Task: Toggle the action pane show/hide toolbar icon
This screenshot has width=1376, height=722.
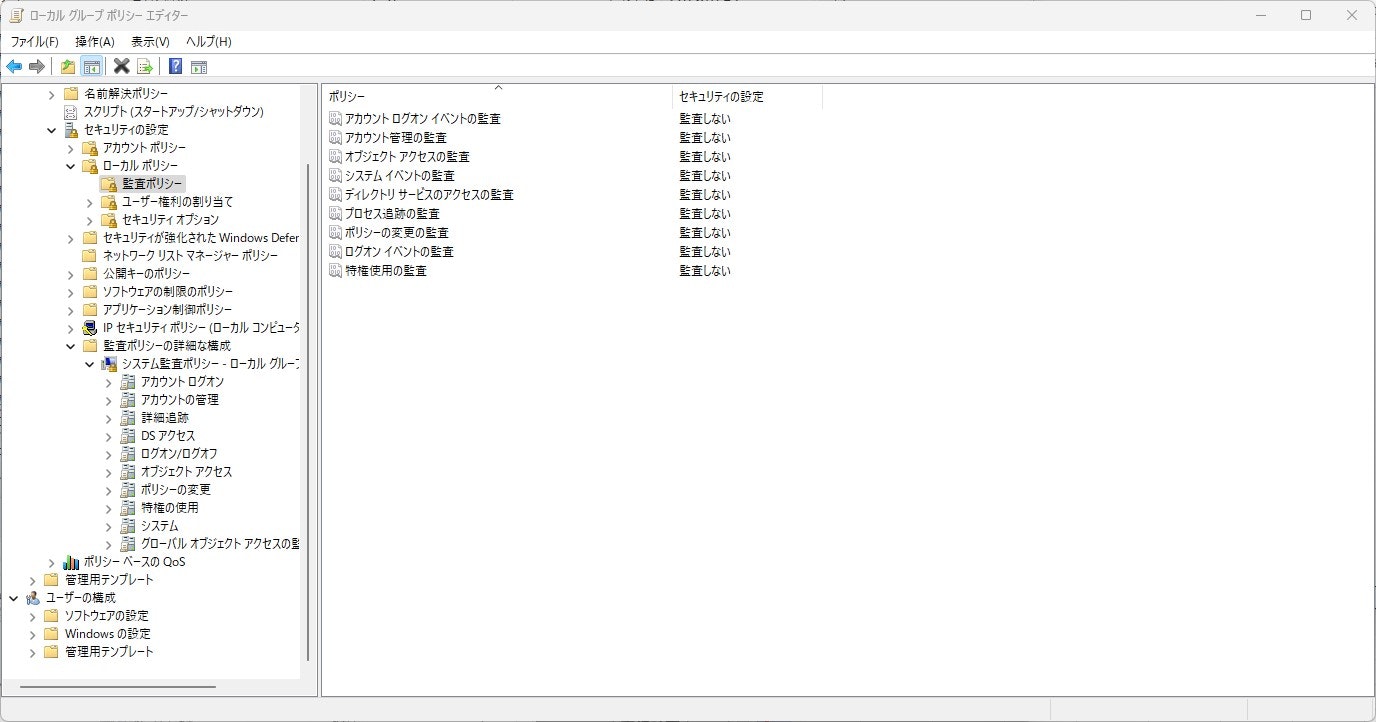Action: coord(199,67)
